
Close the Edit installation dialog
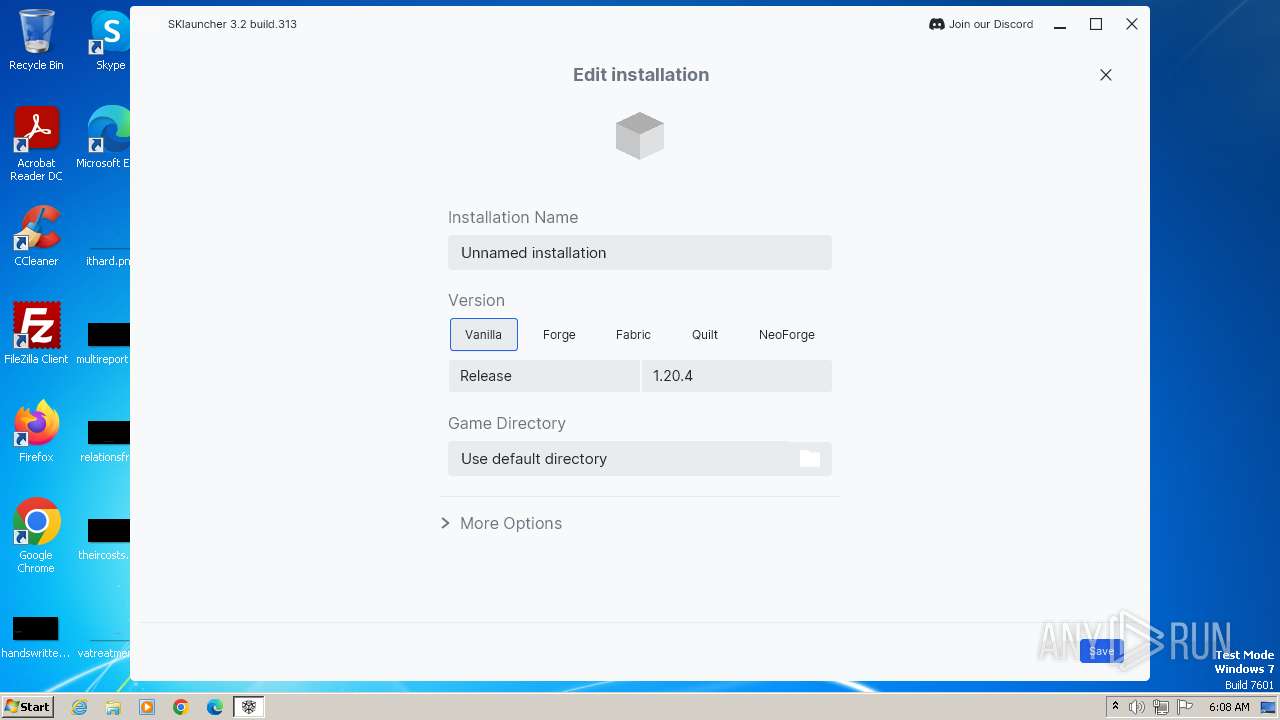[x=1106, y=75]
